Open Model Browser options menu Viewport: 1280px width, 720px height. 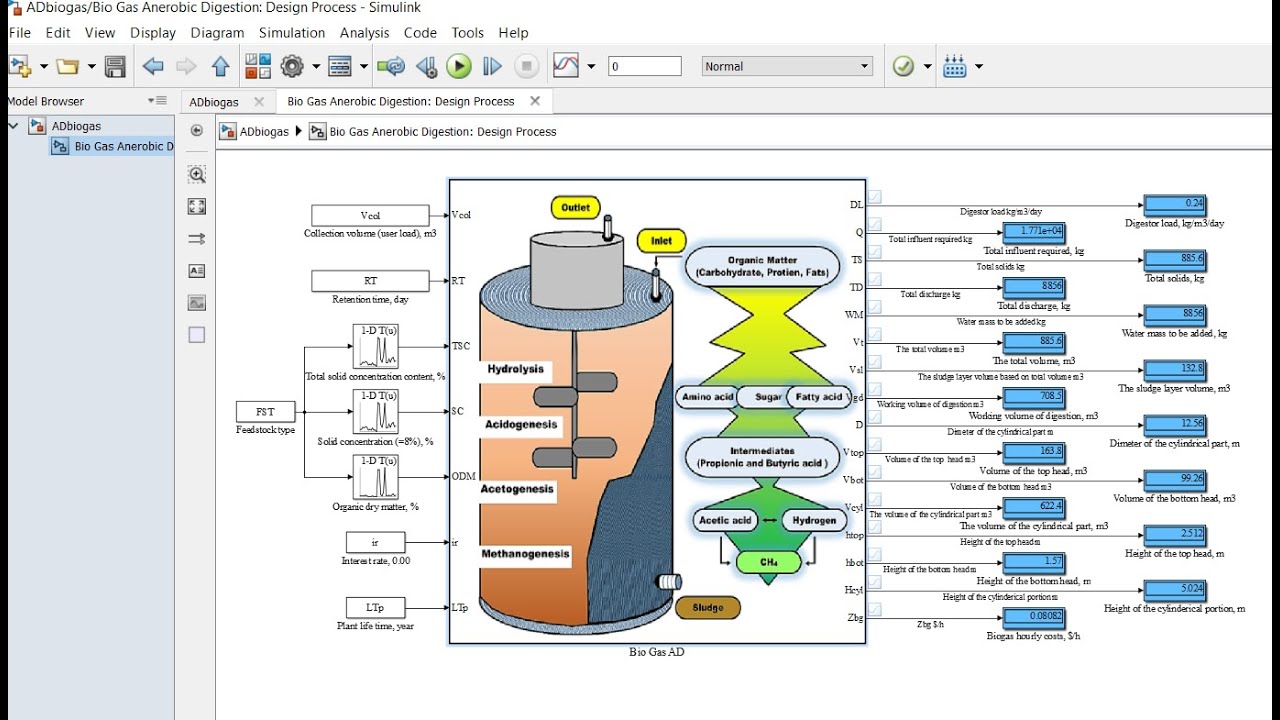tap(157, 101)
